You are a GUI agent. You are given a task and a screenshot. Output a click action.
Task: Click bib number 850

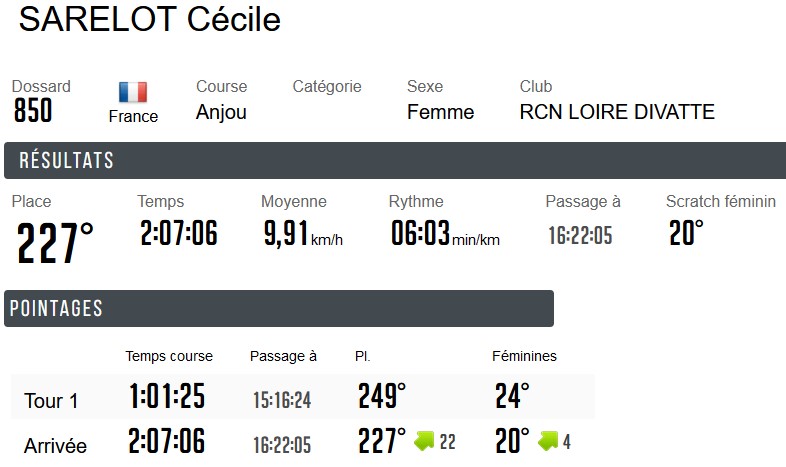tap(33, 111)
